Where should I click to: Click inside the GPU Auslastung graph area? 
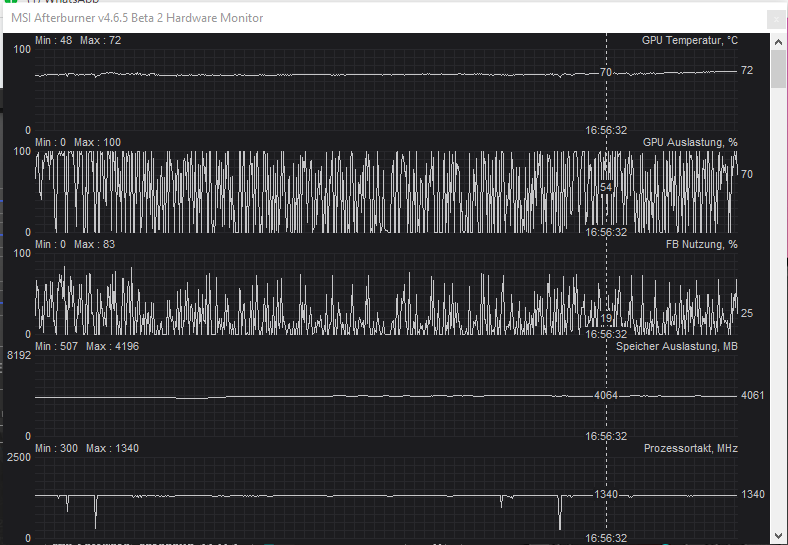386,192
